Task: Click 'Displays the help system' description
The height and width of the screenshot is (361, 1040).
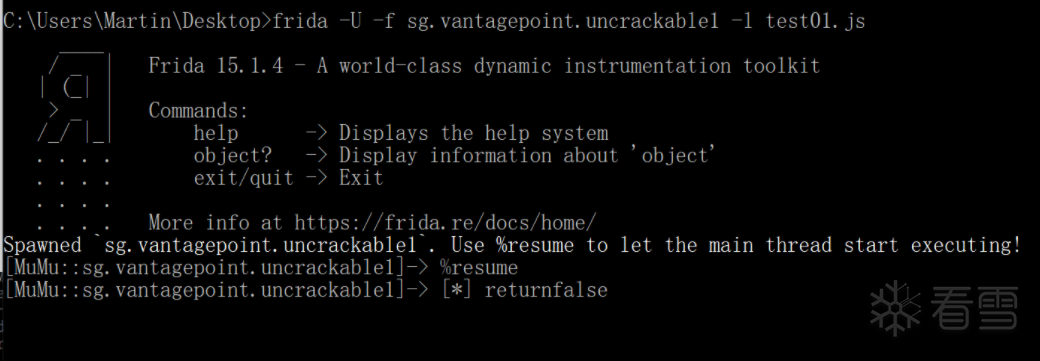Action: (x=474, y=133)
